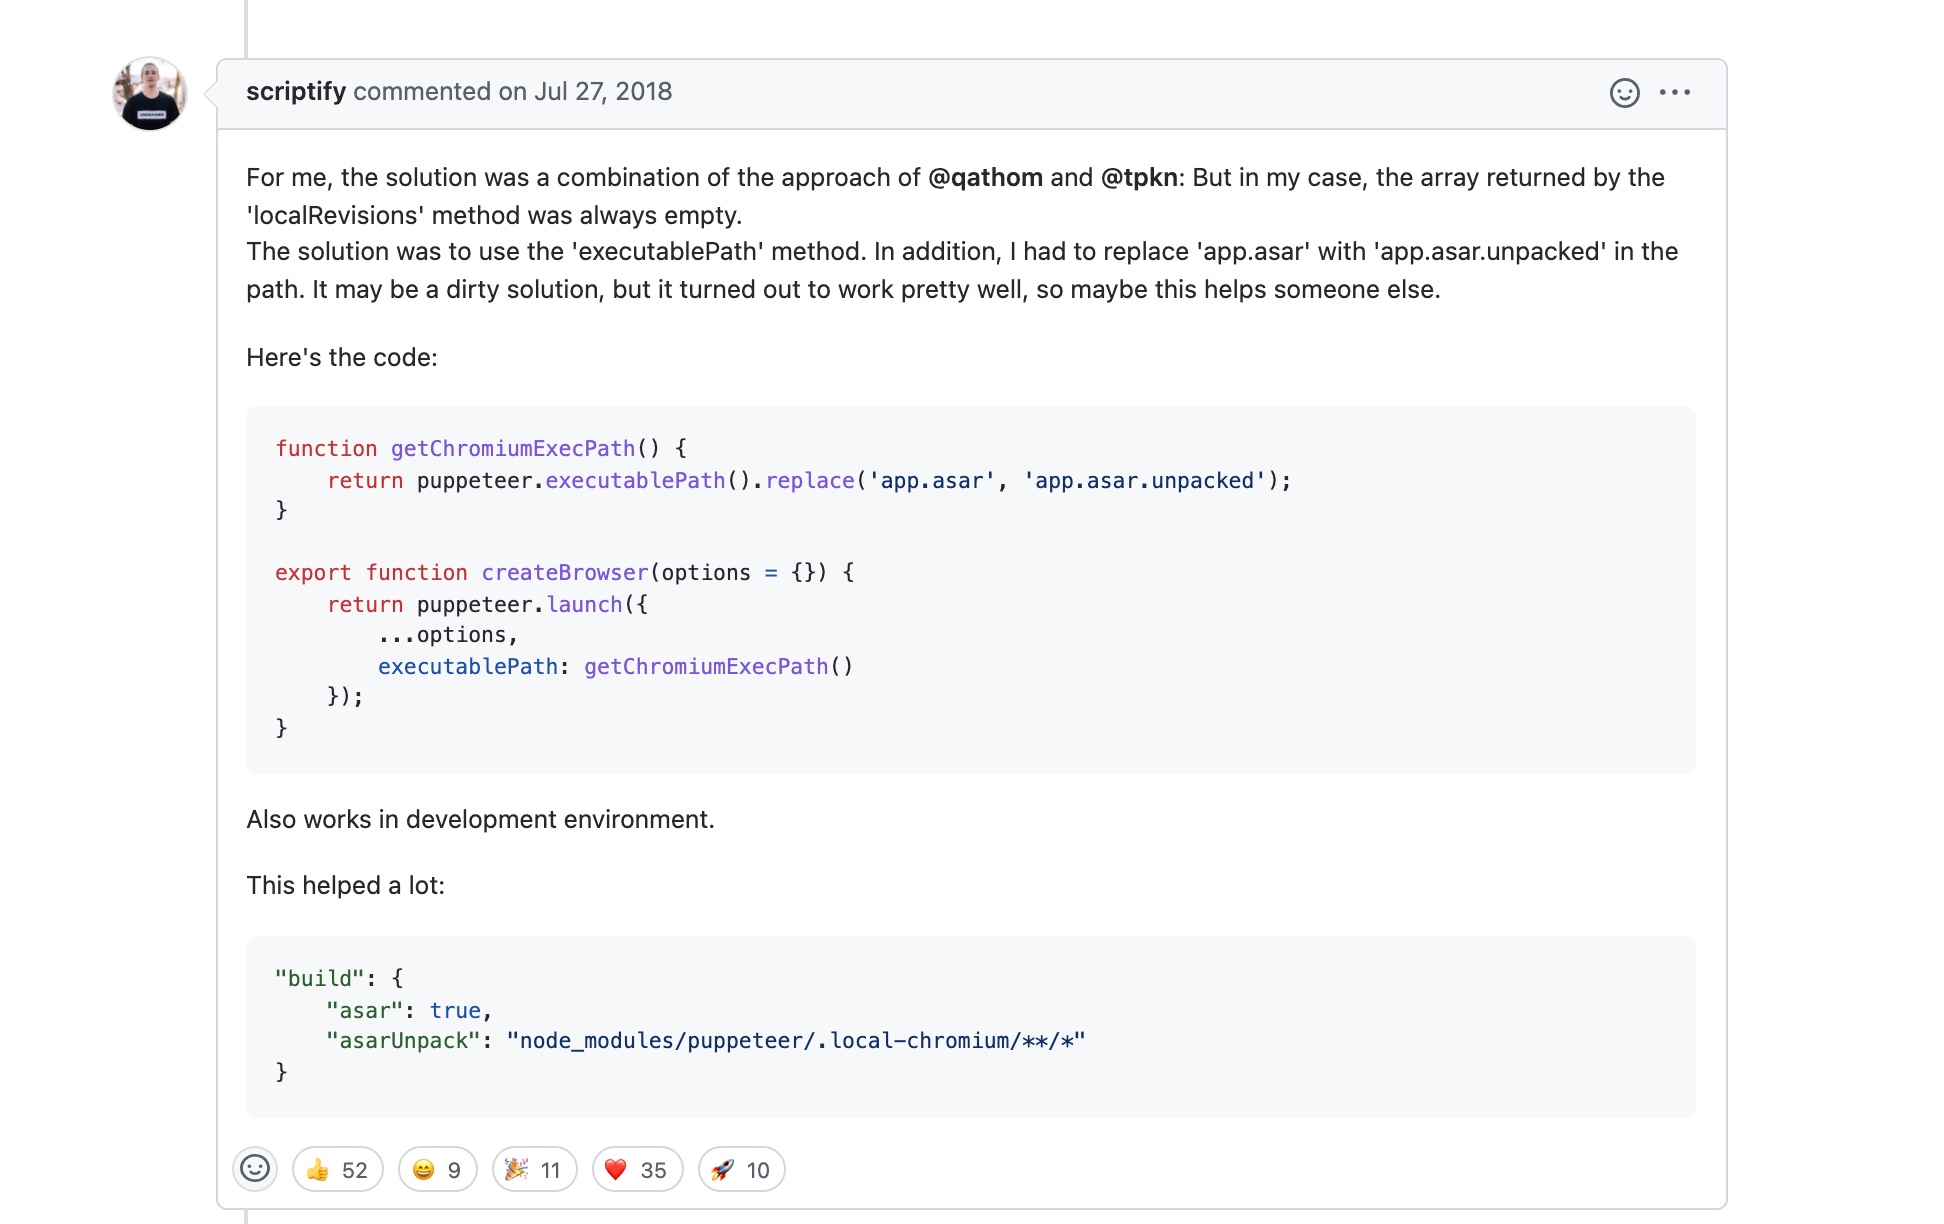Click the "Also works in development environment" text

[x=480, y=819]
